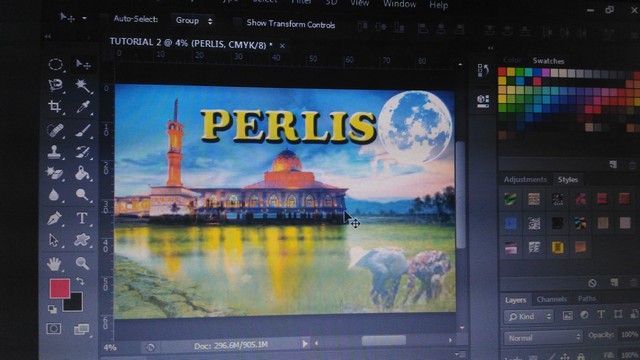The width and height of the screenshot is (640, 360).
Task: Click the red foreground color swatch
Action: coord(60,288)
